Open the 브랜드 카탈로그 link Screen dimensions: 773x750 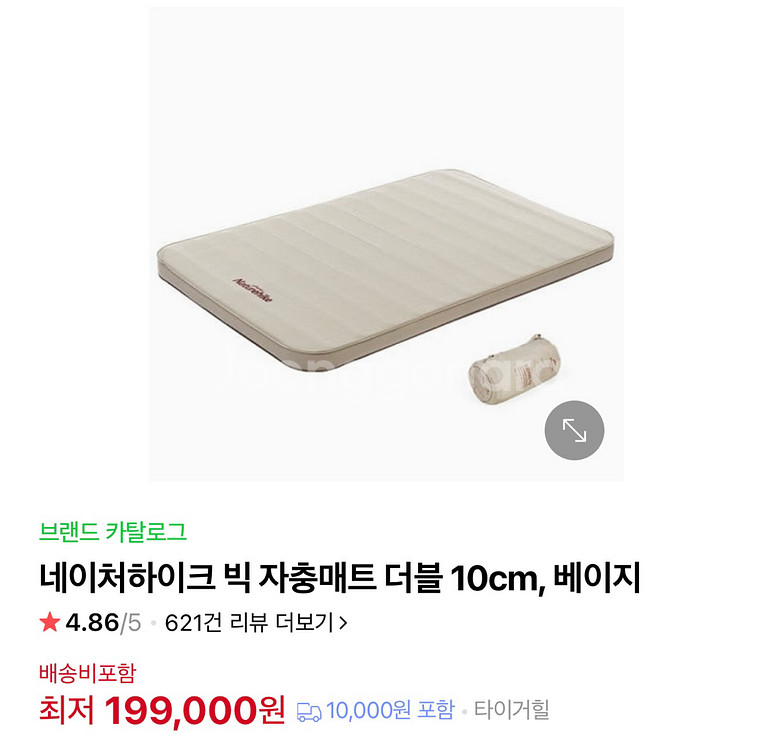pyautogui.click(x=113, y=532)
